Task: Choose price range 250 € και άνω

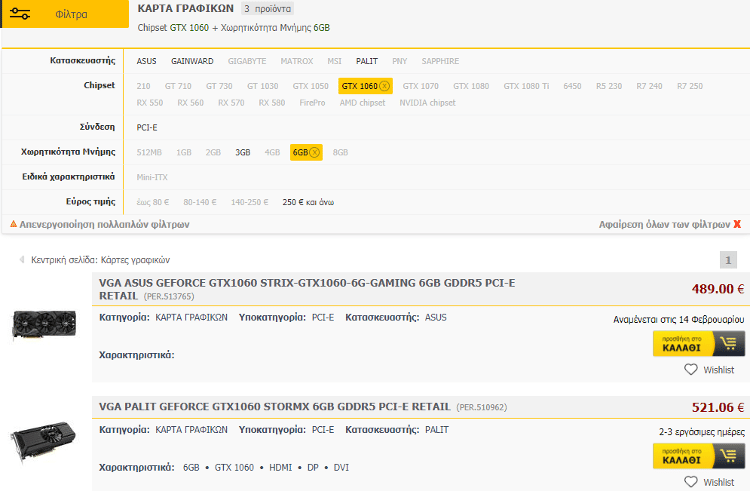Action: (308, 202)
